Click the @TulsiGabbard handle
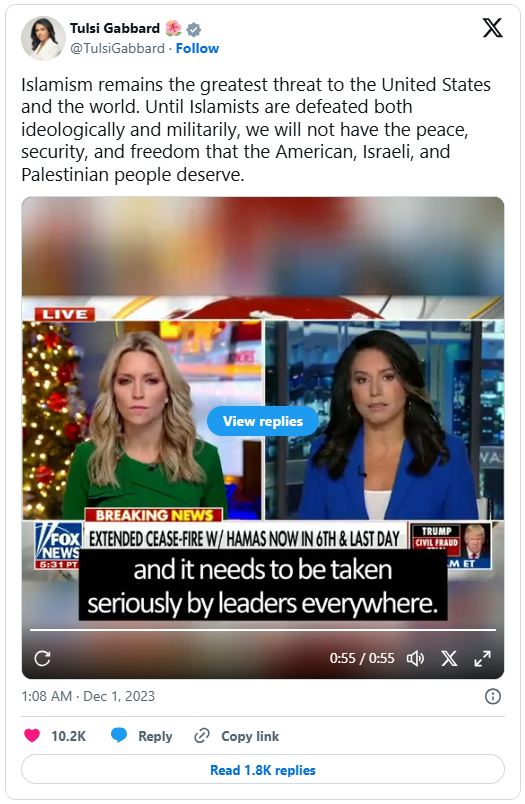The width and height of the screenshot is (525, 804). (117, 48)
